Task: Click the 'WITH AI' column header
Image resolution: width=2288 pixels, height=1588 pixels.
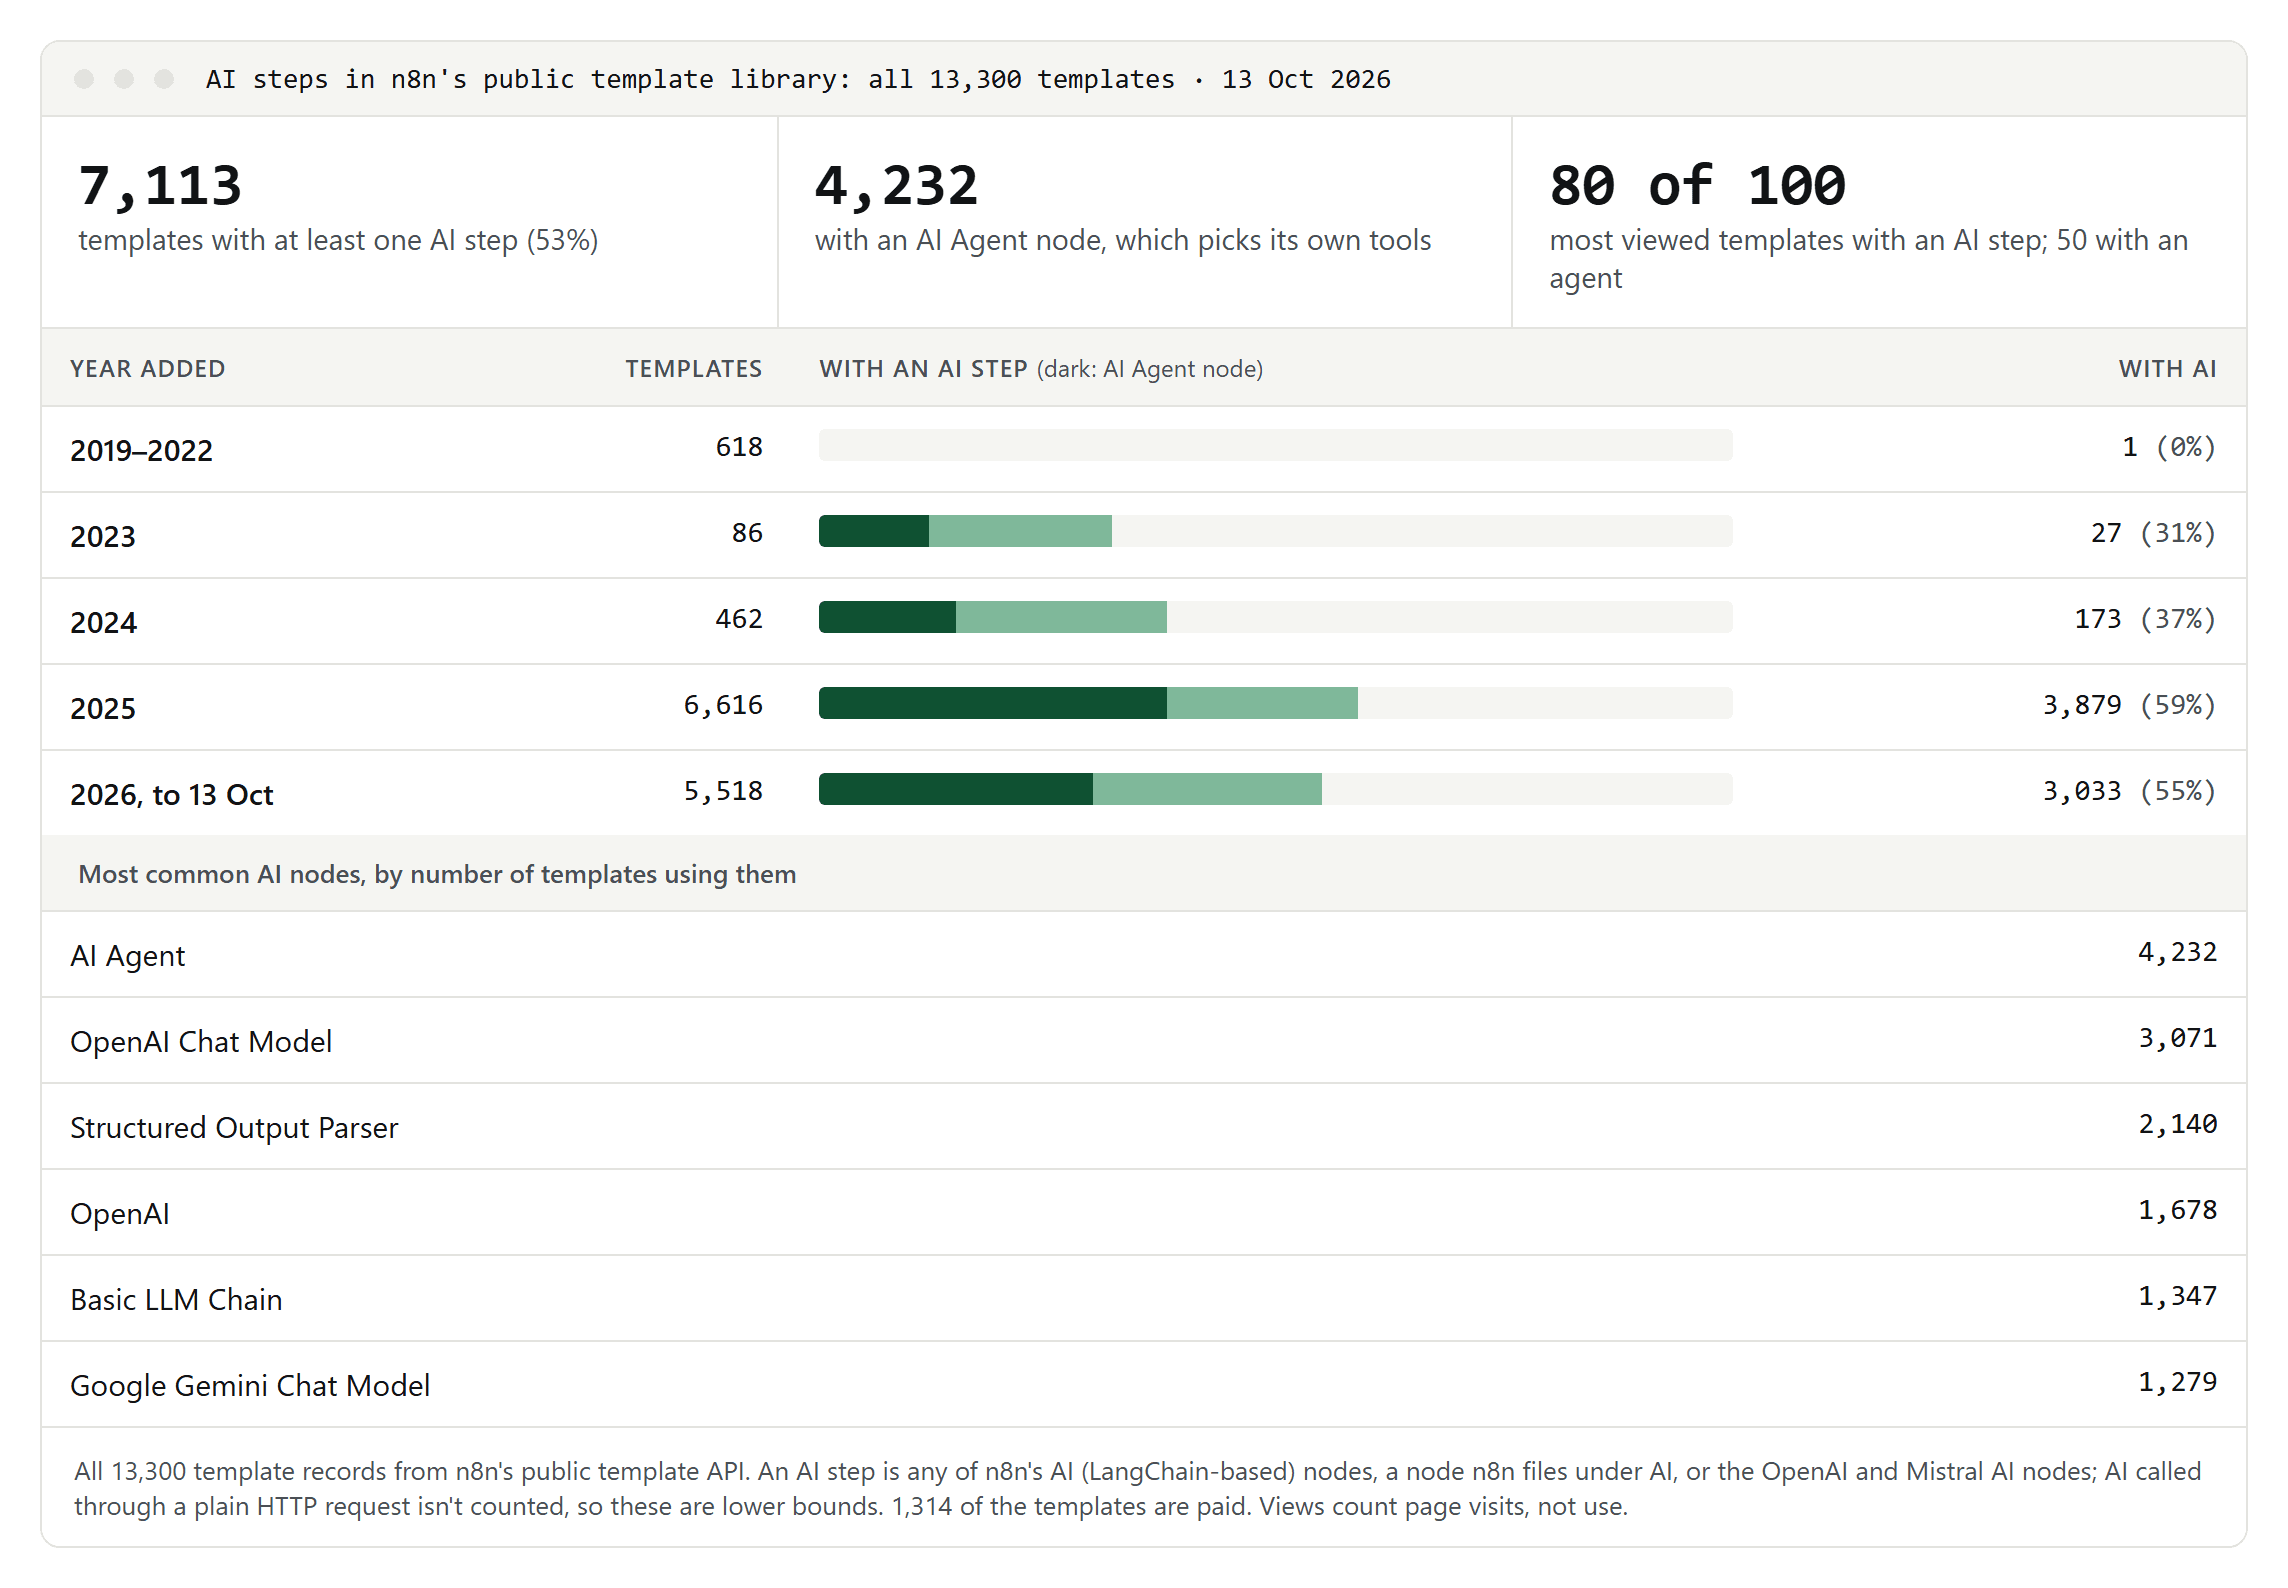Action: [x=2168, y=369]
